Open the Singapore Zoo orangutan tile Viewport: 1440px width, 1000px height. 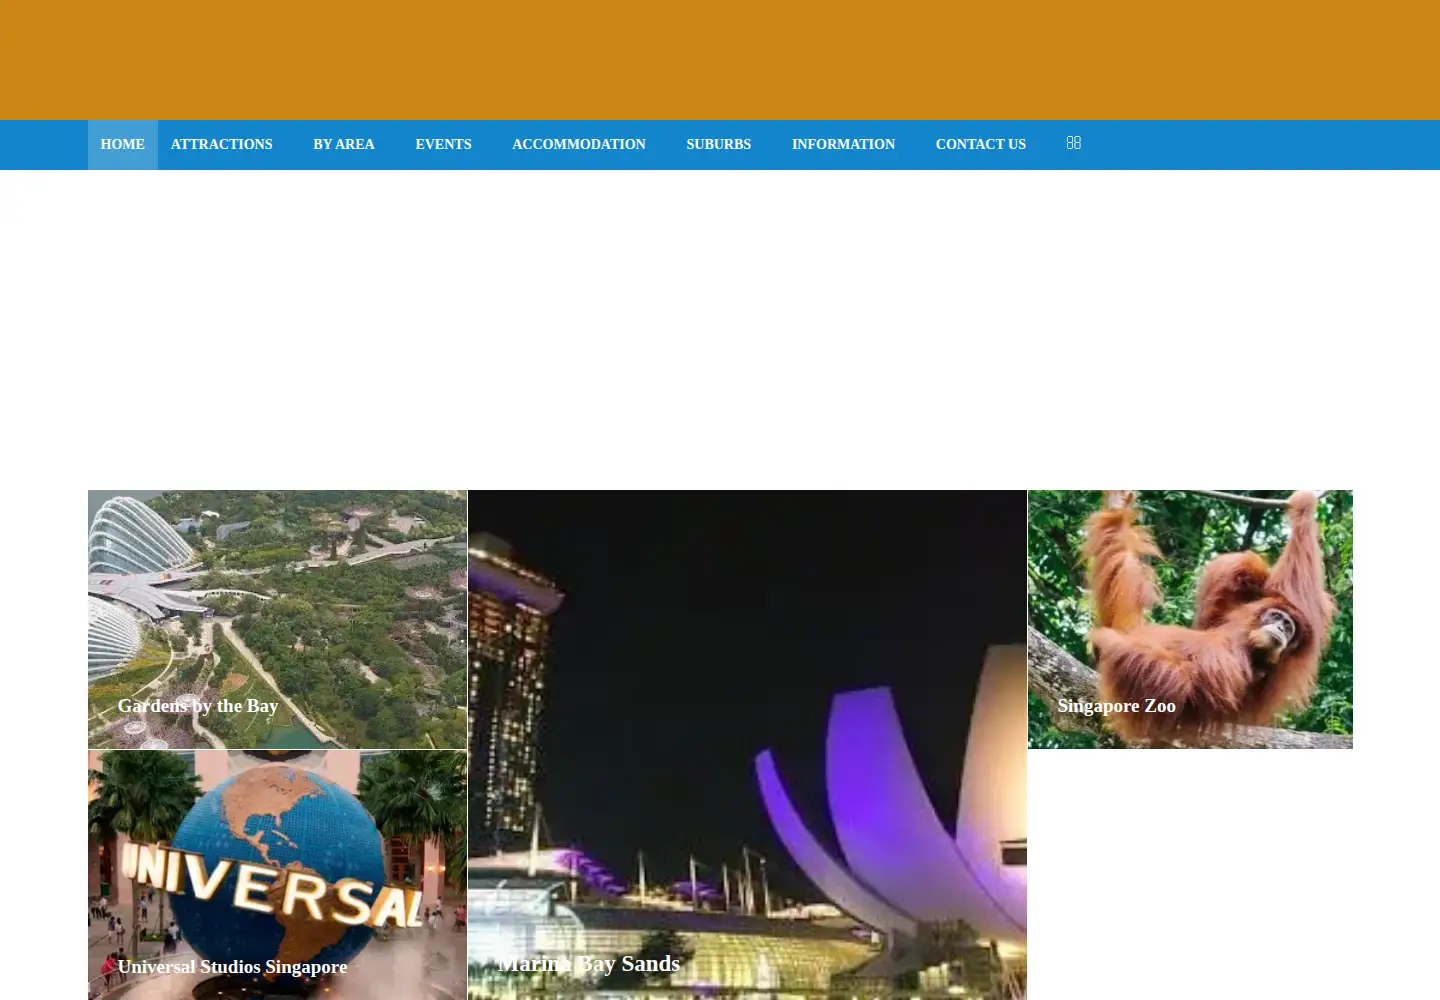coord(1190,619)
